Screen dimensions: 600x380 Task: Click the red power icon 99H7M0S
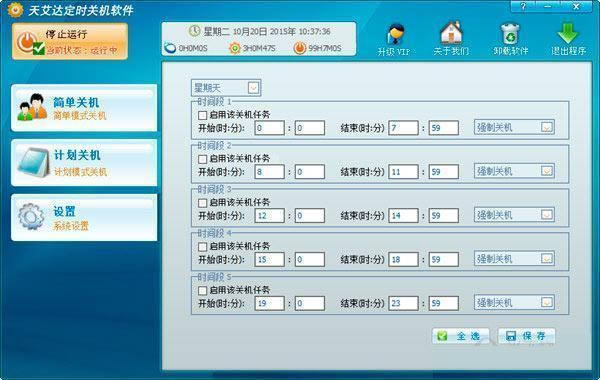(x=300, y=48)
